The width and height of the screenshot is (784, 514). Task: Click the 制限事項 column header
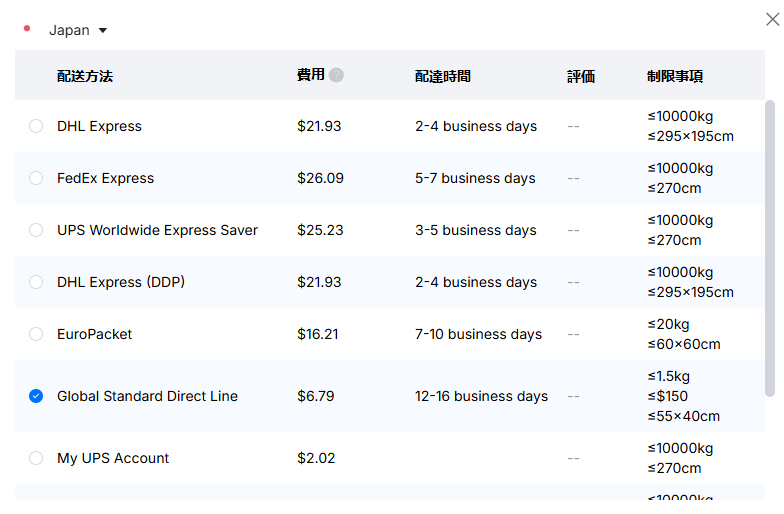pyautogui.click(x=675, y=76)
